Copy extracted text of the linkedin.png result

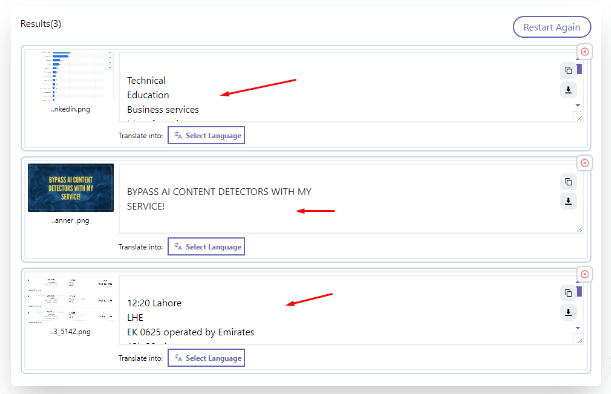[568, 70]
